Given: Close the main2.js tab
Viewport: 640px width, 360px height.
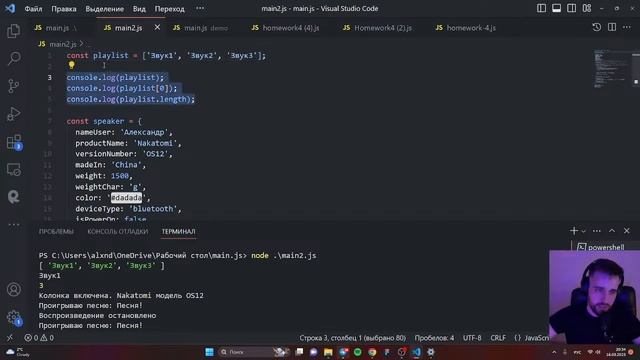Looking at the screenshot, I should pyautogui.click(x=157, y=27).
